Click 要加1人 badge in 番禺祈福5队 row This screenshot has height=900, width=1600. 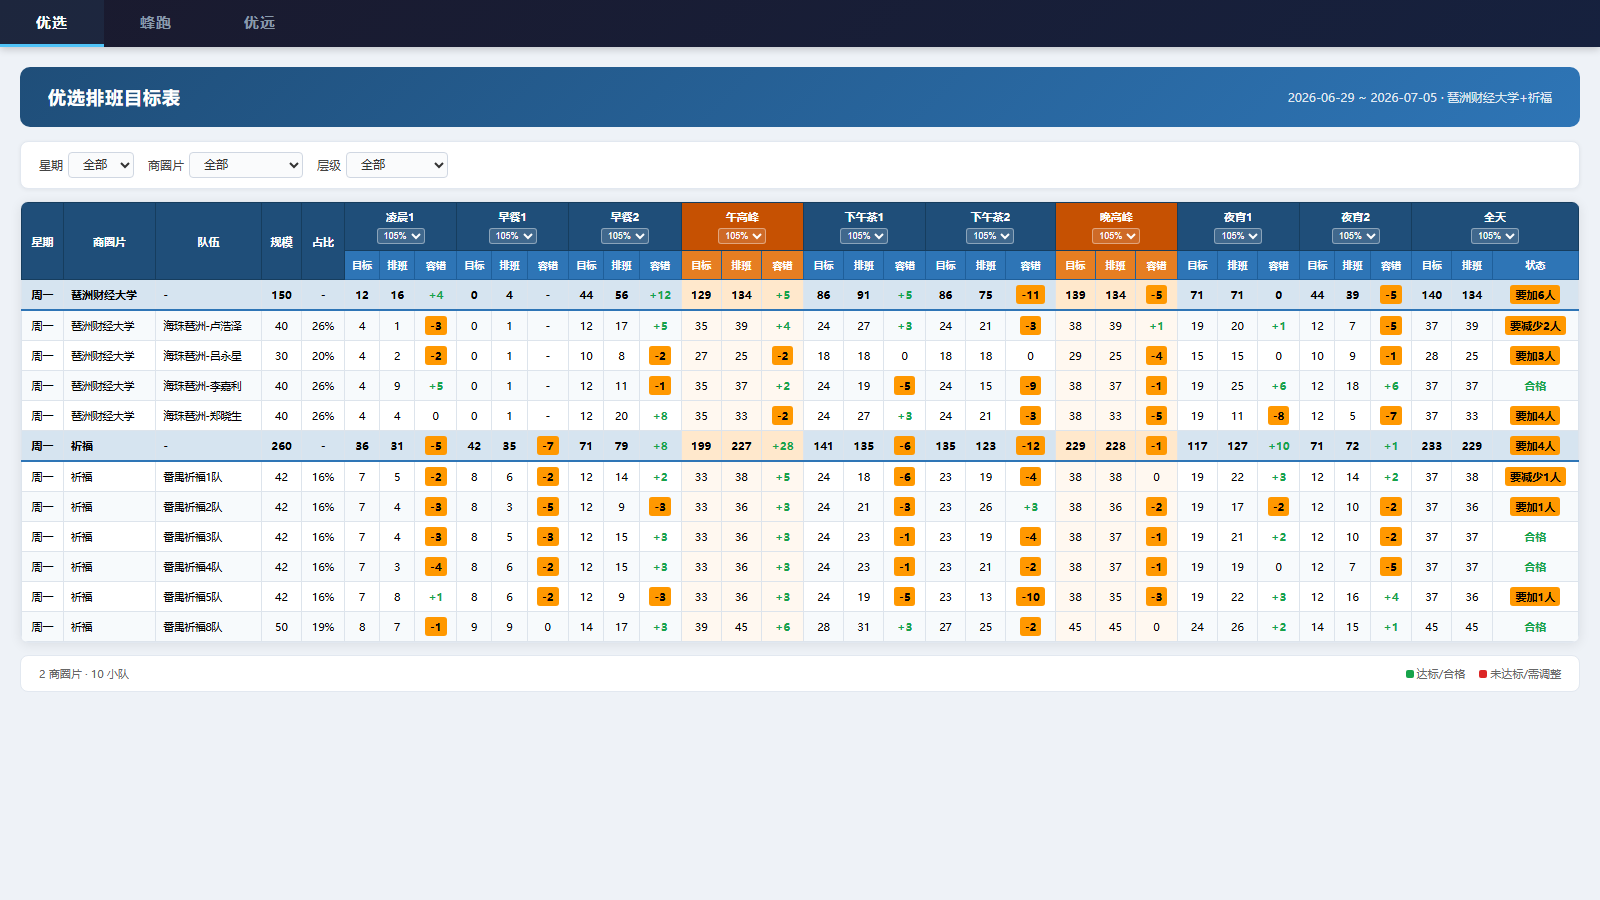tap(1535, 597)
